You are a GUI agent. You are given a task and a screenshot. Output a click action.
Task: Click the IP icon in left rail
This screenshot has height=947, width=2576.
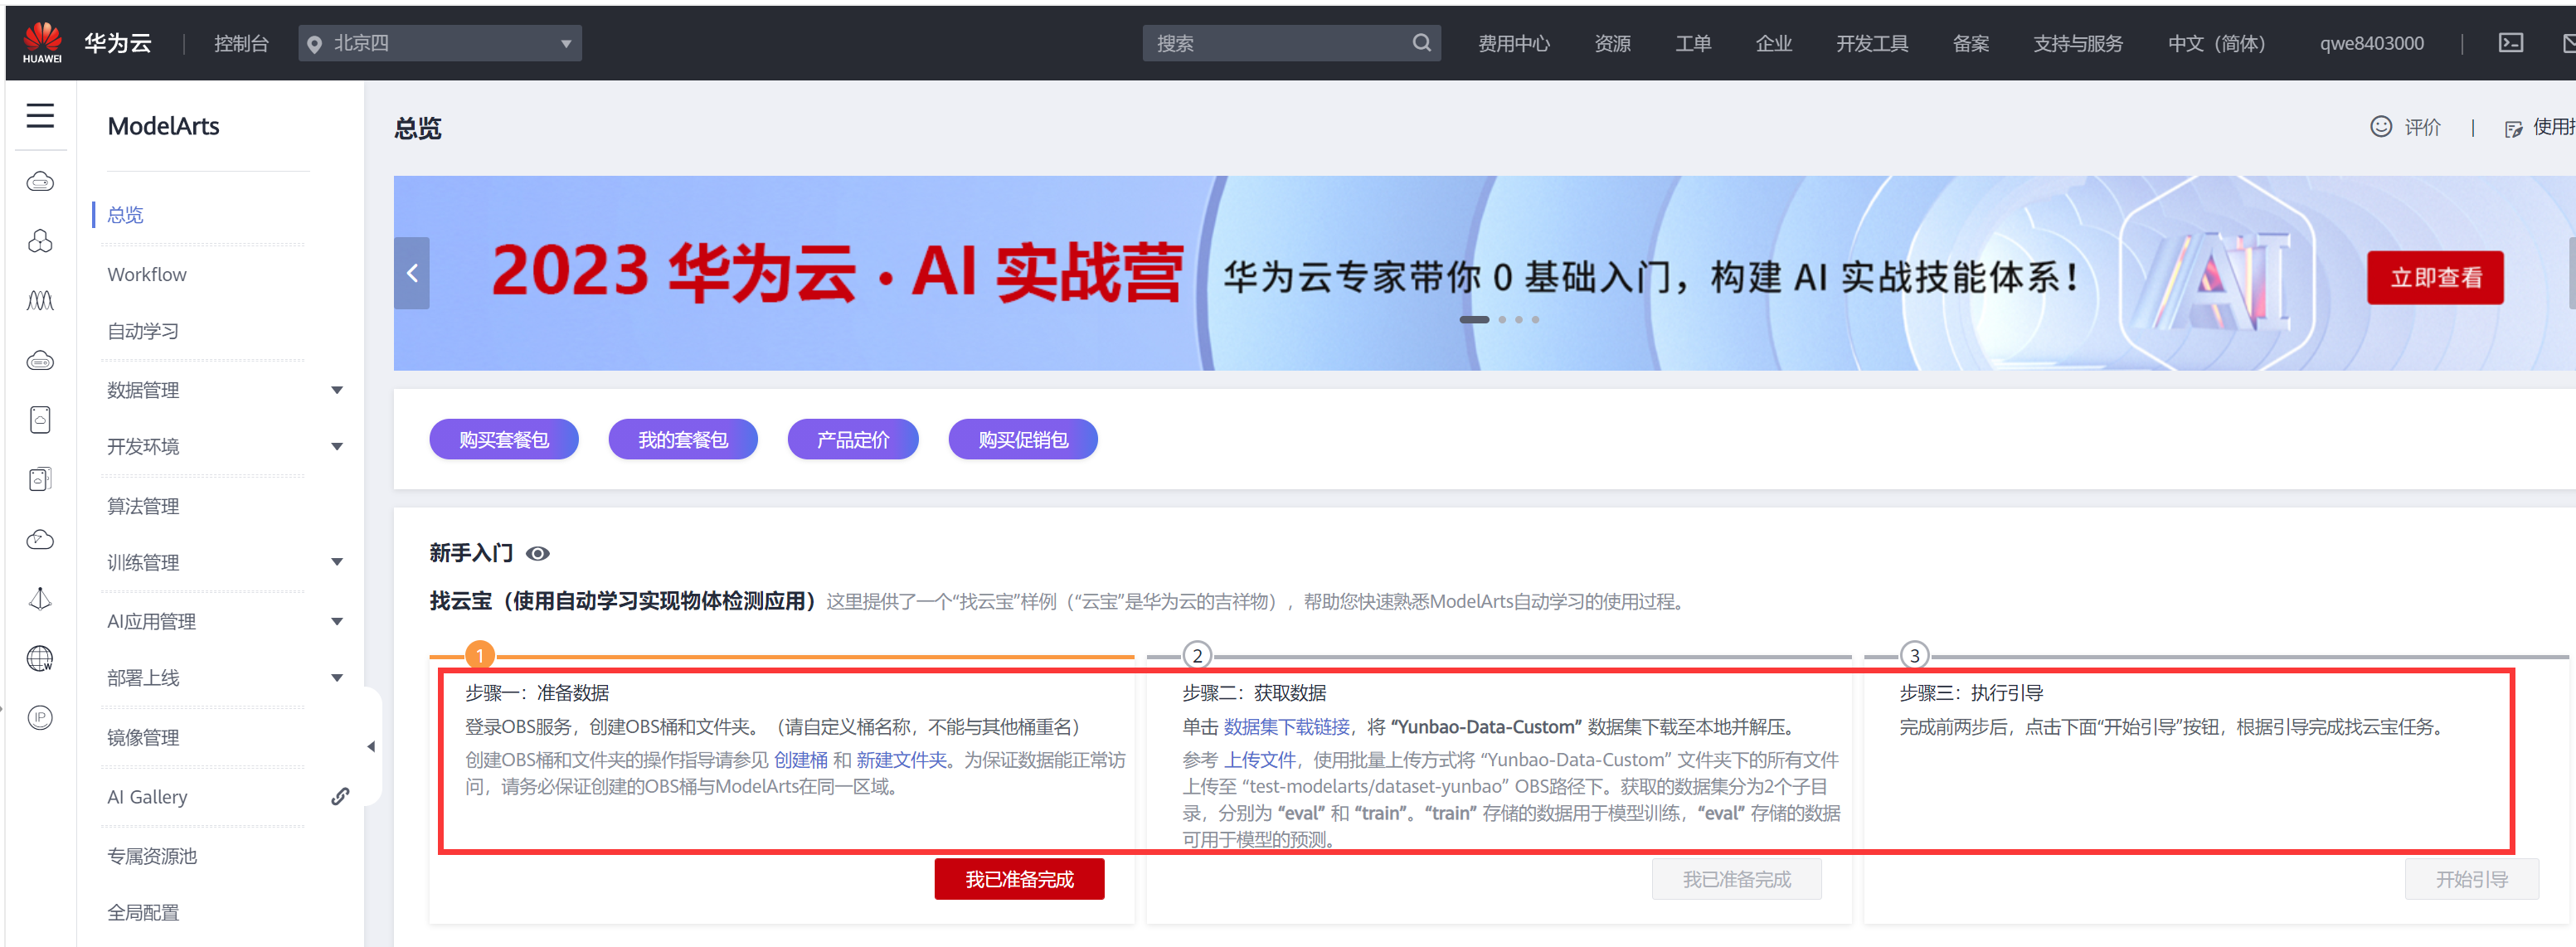[40, 717]
